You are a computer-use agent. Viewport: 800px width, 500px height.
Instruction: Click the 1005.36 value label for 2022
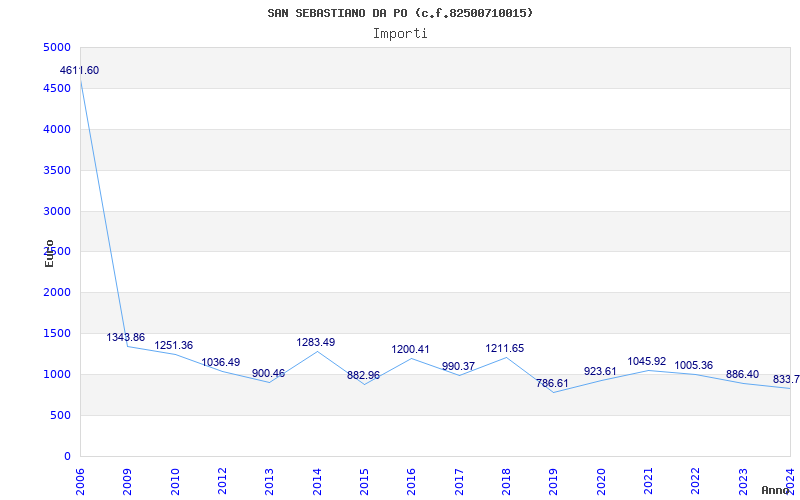pos(693,365)
